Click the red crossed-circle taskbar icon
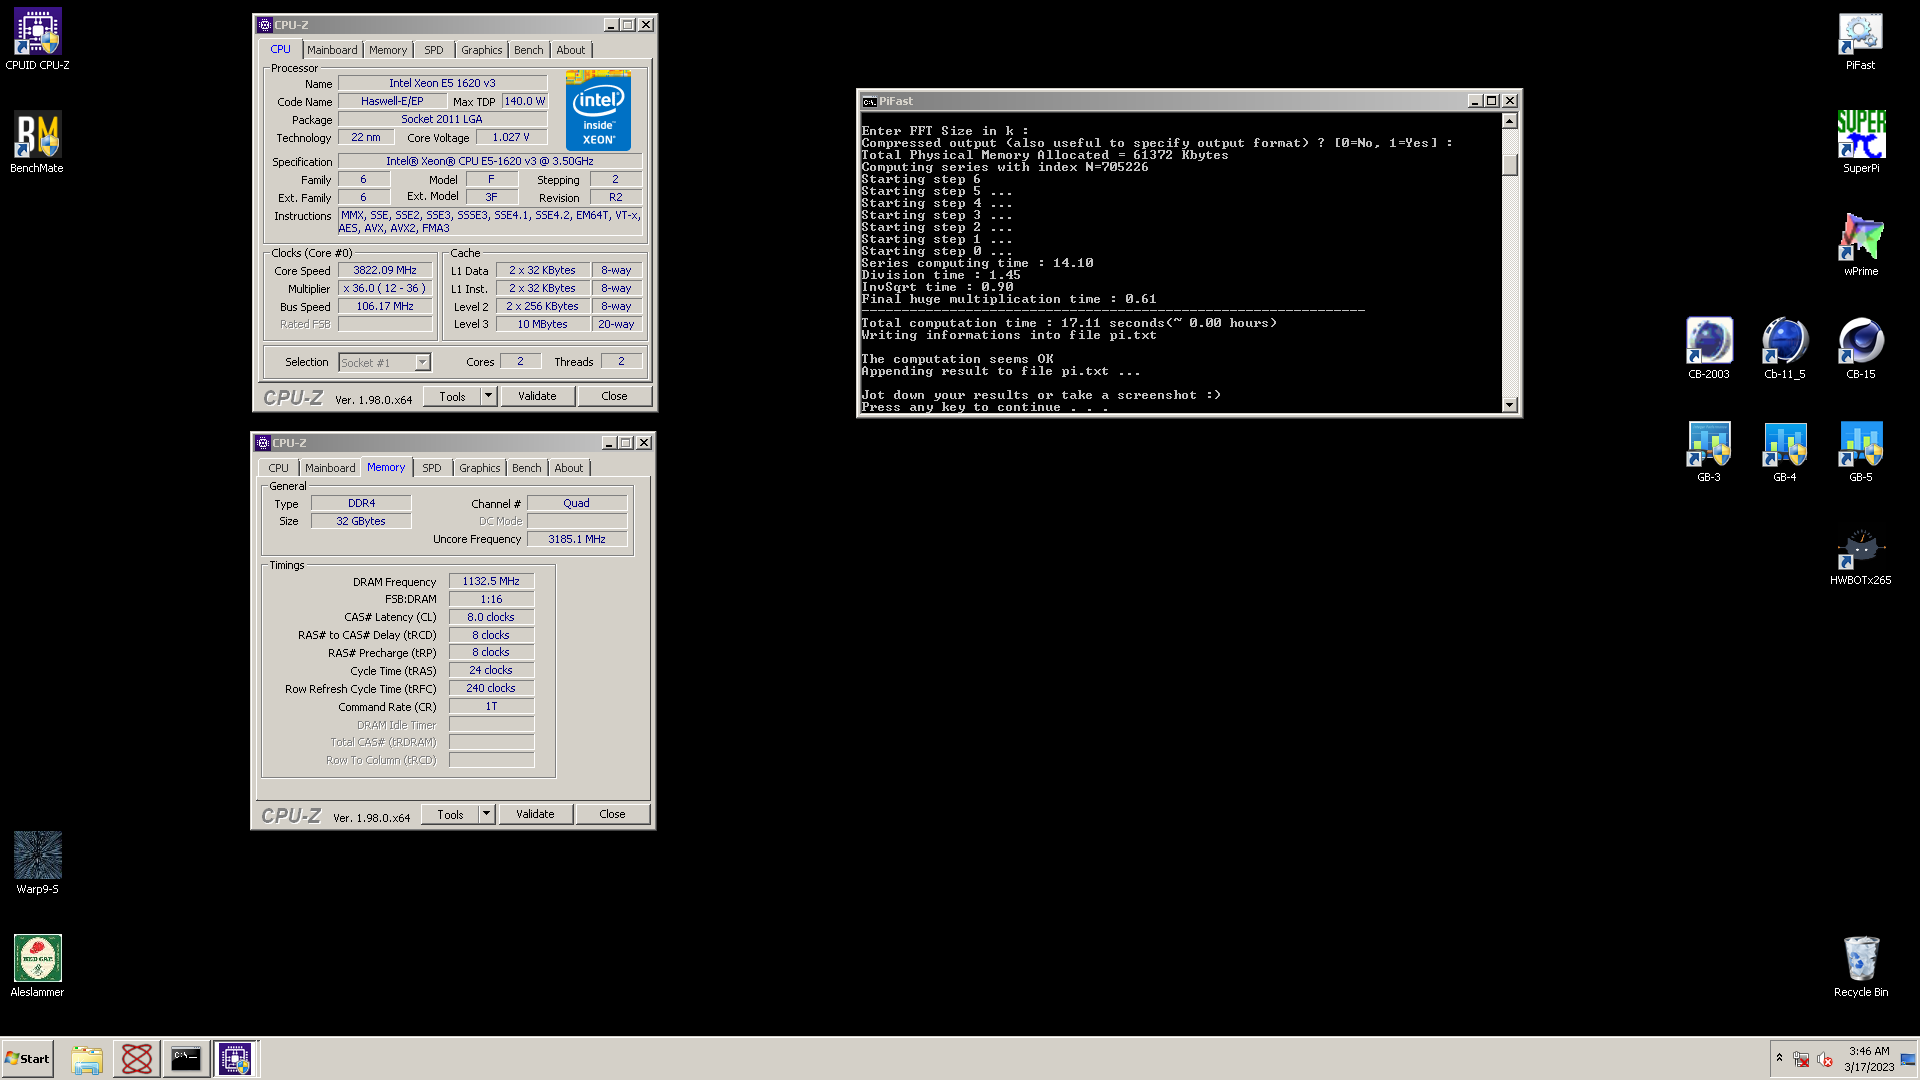 [x=136, y=1059]
